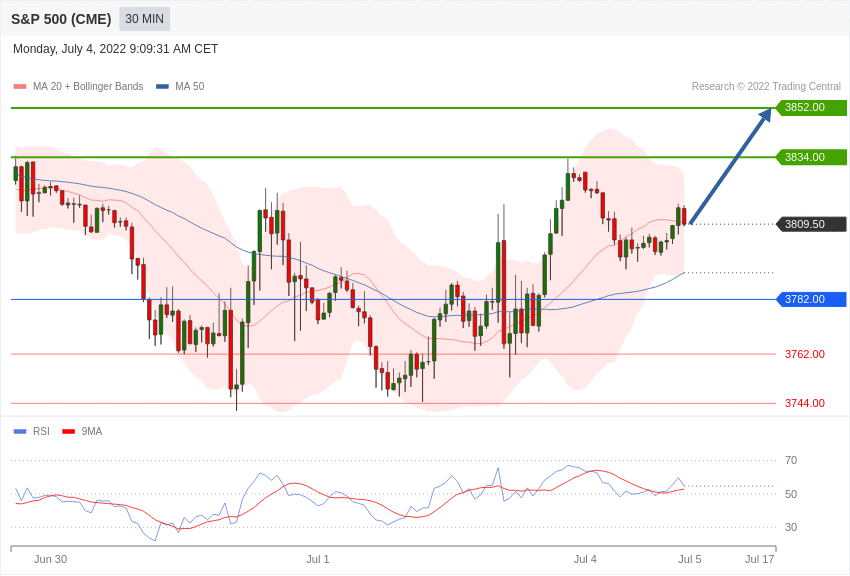850x576 pixels.
Task: Click the 'RSI' legend label
Action: point(41,431)
